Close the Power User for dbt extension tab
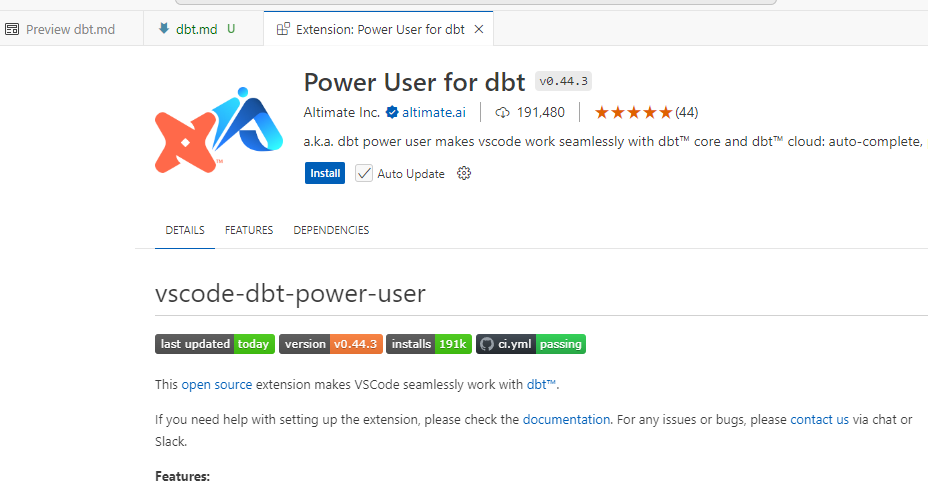Screen dimensions: 928x486 click(x=479, y=29)
